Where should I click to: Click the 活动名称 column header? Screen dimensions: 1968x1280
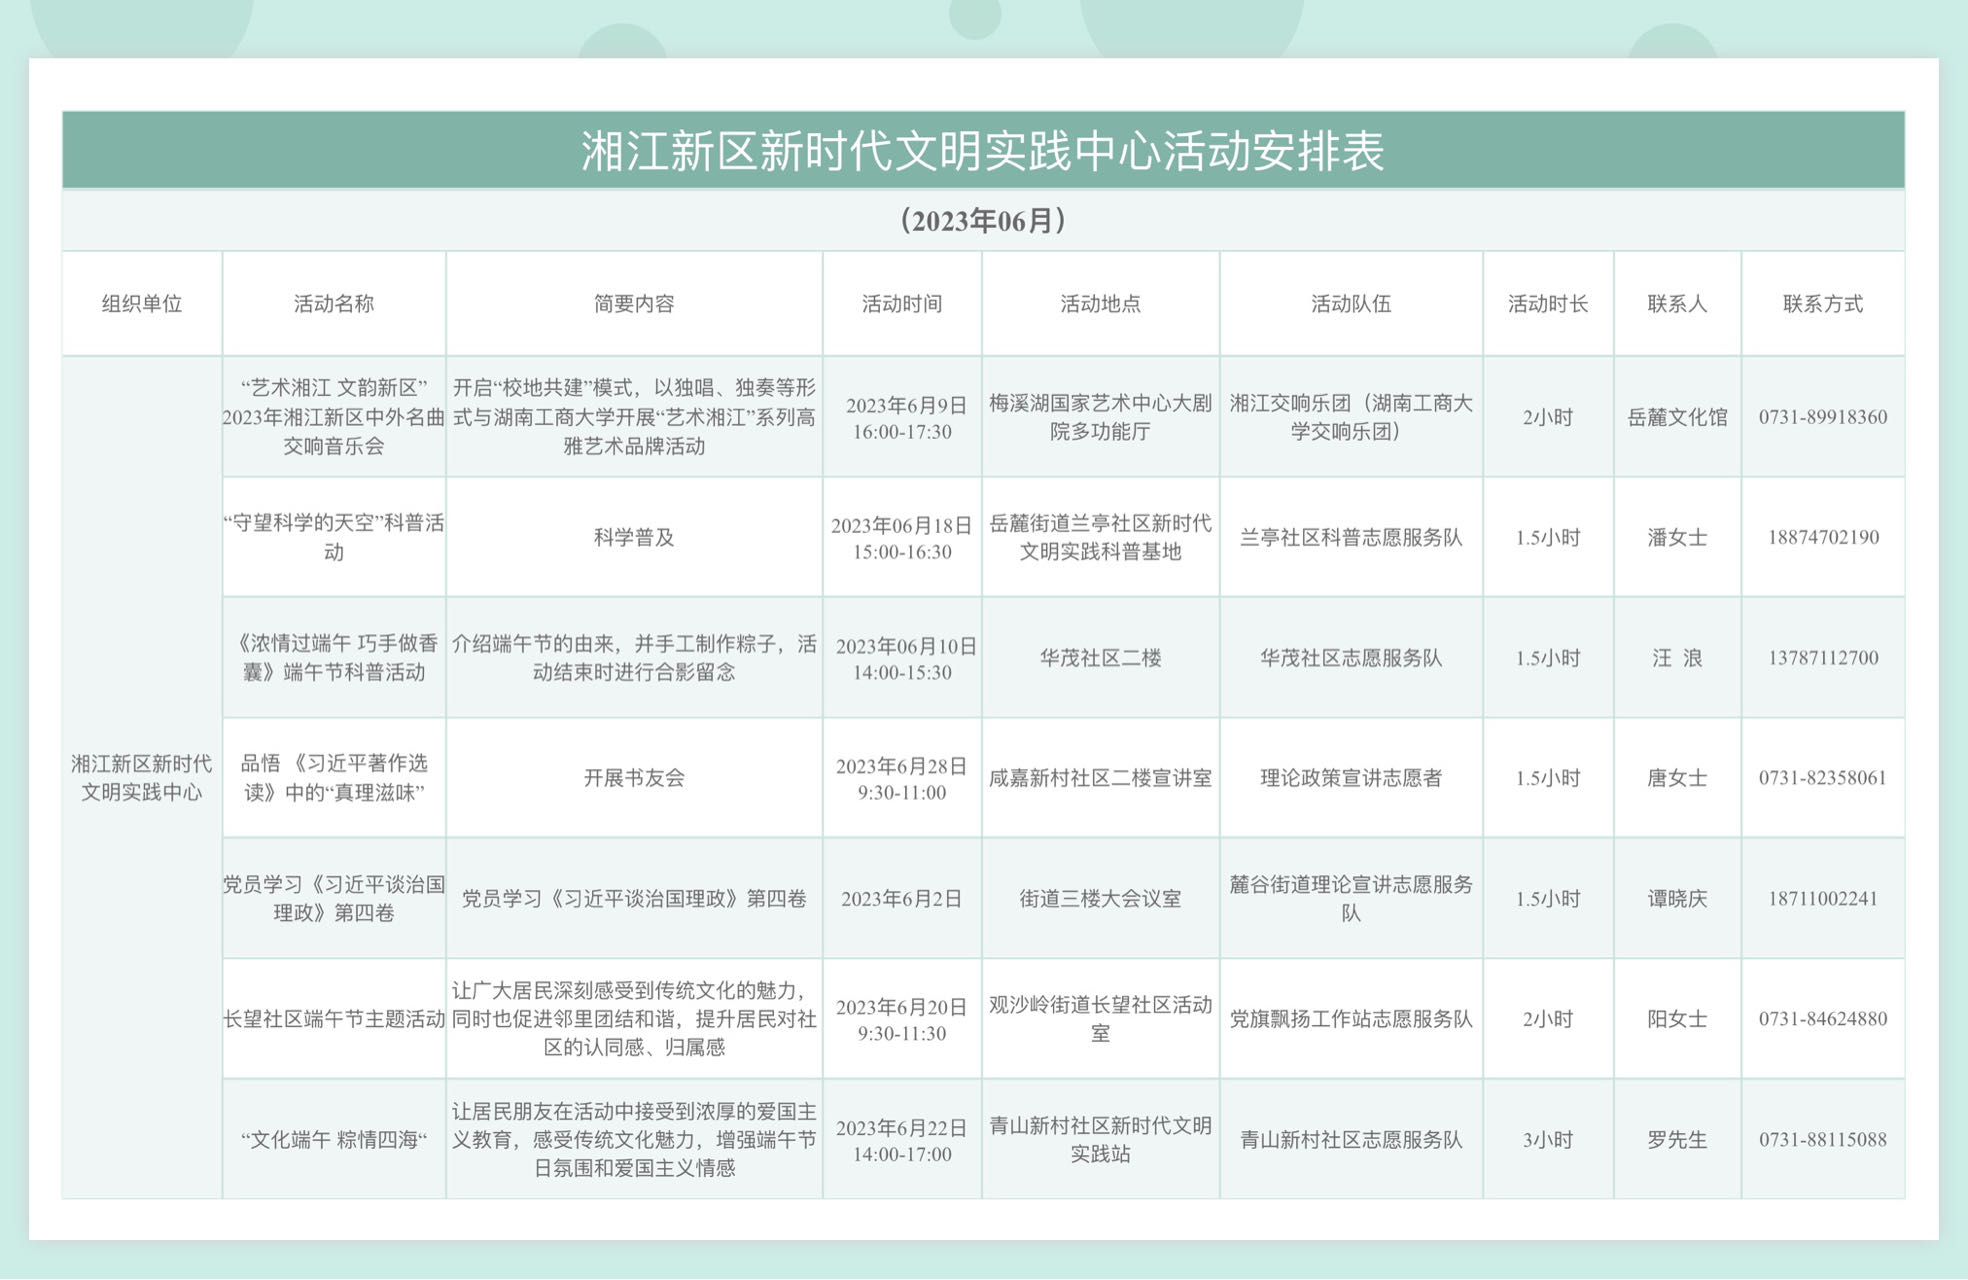(334, 304)
